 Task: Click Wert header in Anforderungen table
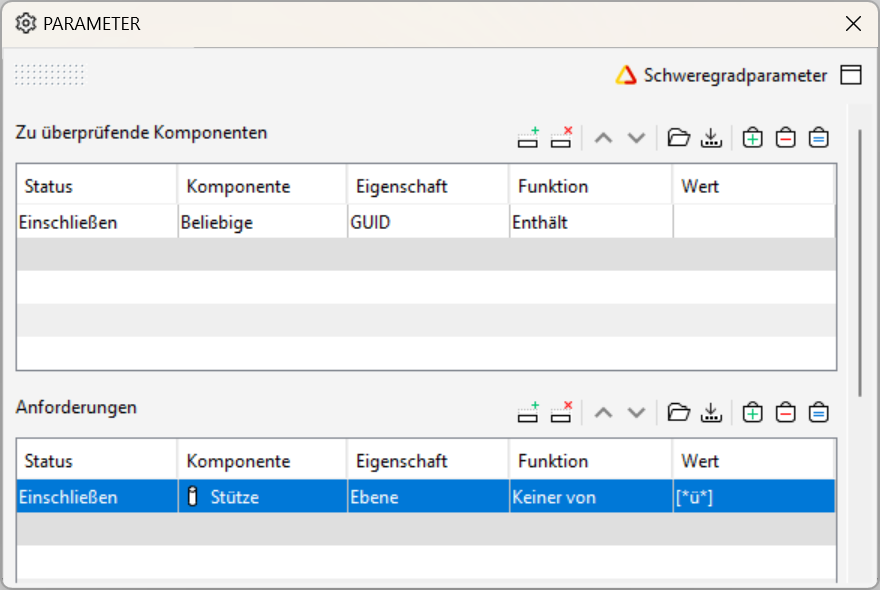pyautogui.click(x=754, y=461)
